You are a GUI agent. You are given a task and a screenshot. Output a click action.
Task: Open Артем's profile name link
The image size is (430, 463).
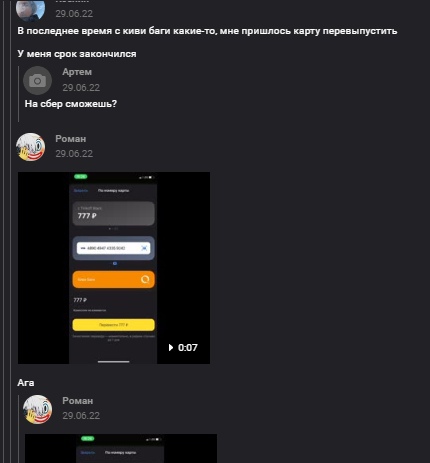point(77,72)
